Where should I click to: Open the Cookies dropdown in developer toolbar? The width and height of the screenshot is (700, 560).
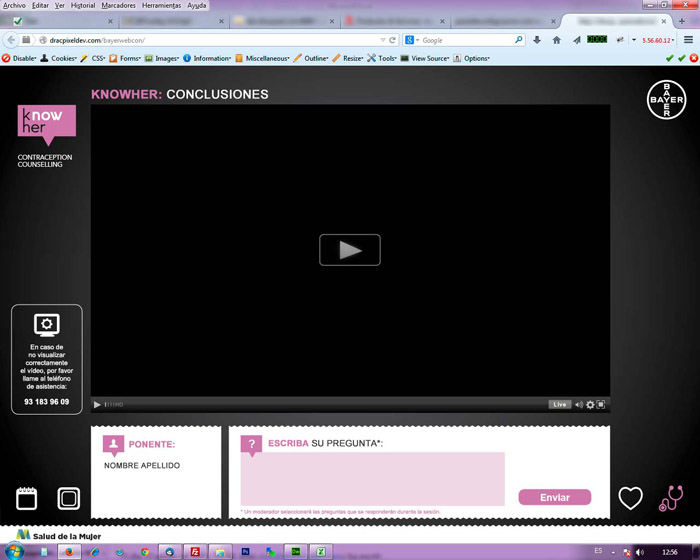tap(59, 58)
